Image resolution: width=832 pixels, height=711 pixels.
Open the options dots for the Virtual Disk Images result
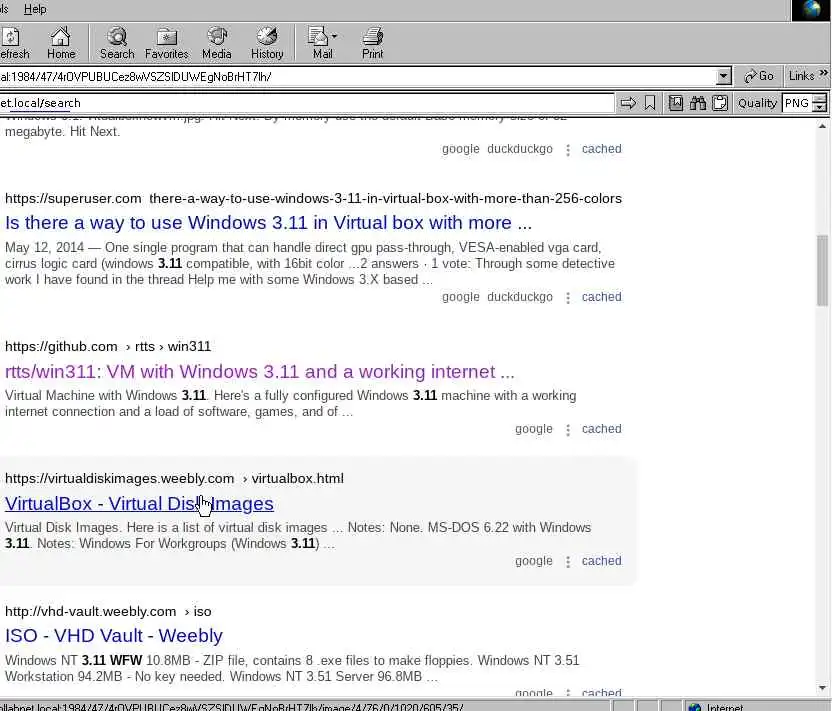(568, 562)
